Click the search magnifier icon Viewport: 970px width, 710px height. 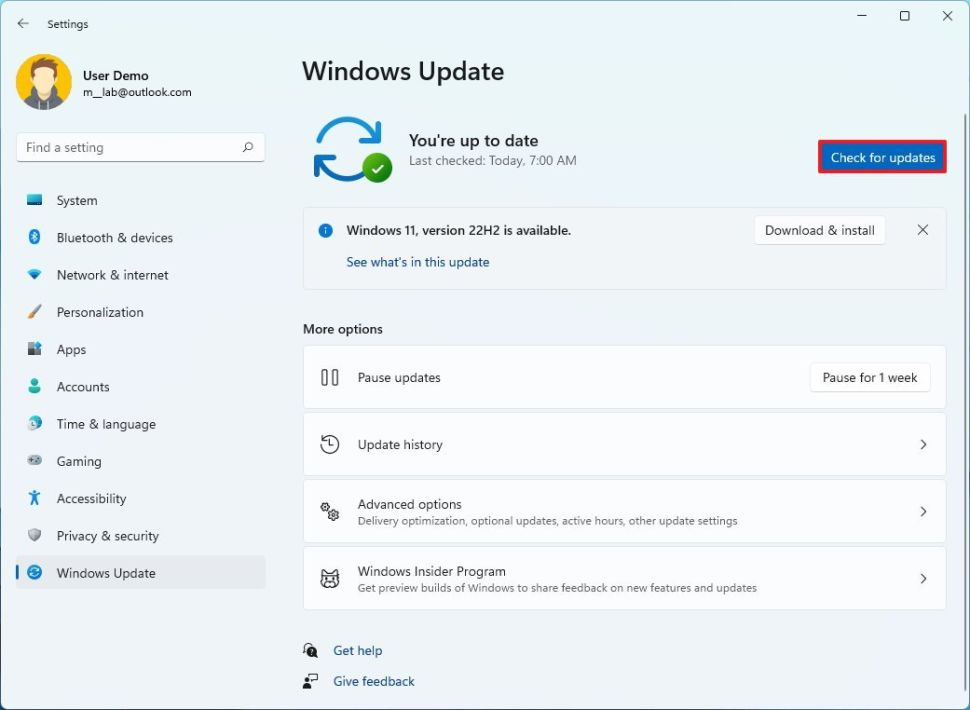pyautogui.click(x=247, y=147)
